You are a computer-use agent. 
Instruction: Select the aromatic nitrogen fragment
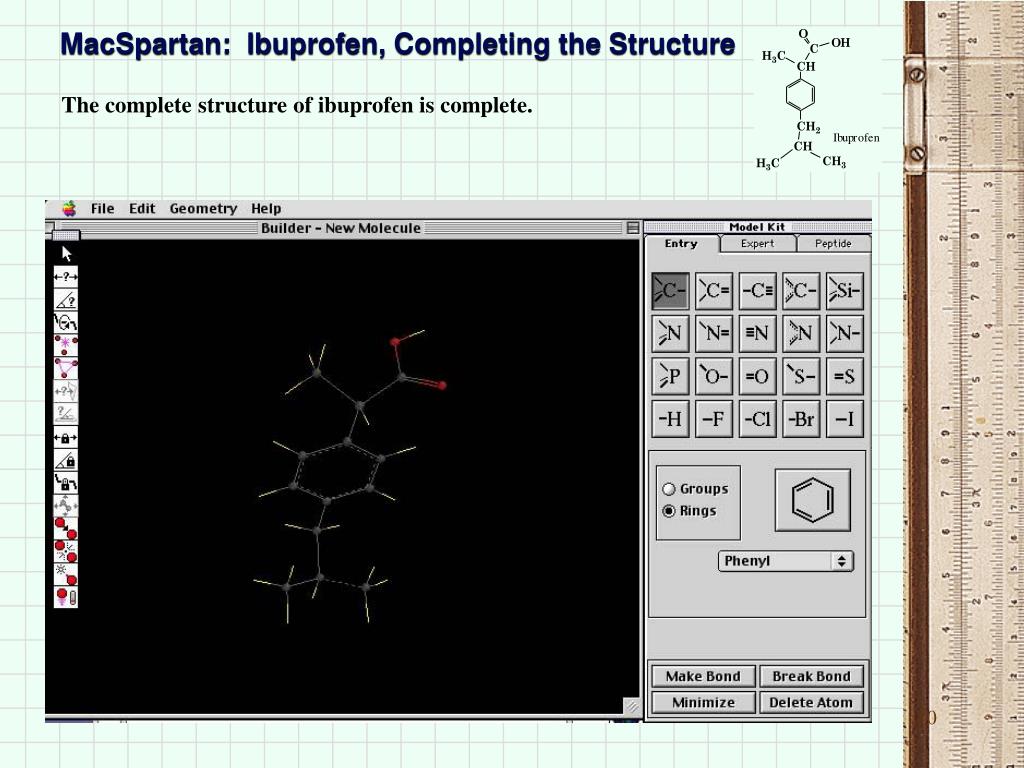(x=801, y=333)
